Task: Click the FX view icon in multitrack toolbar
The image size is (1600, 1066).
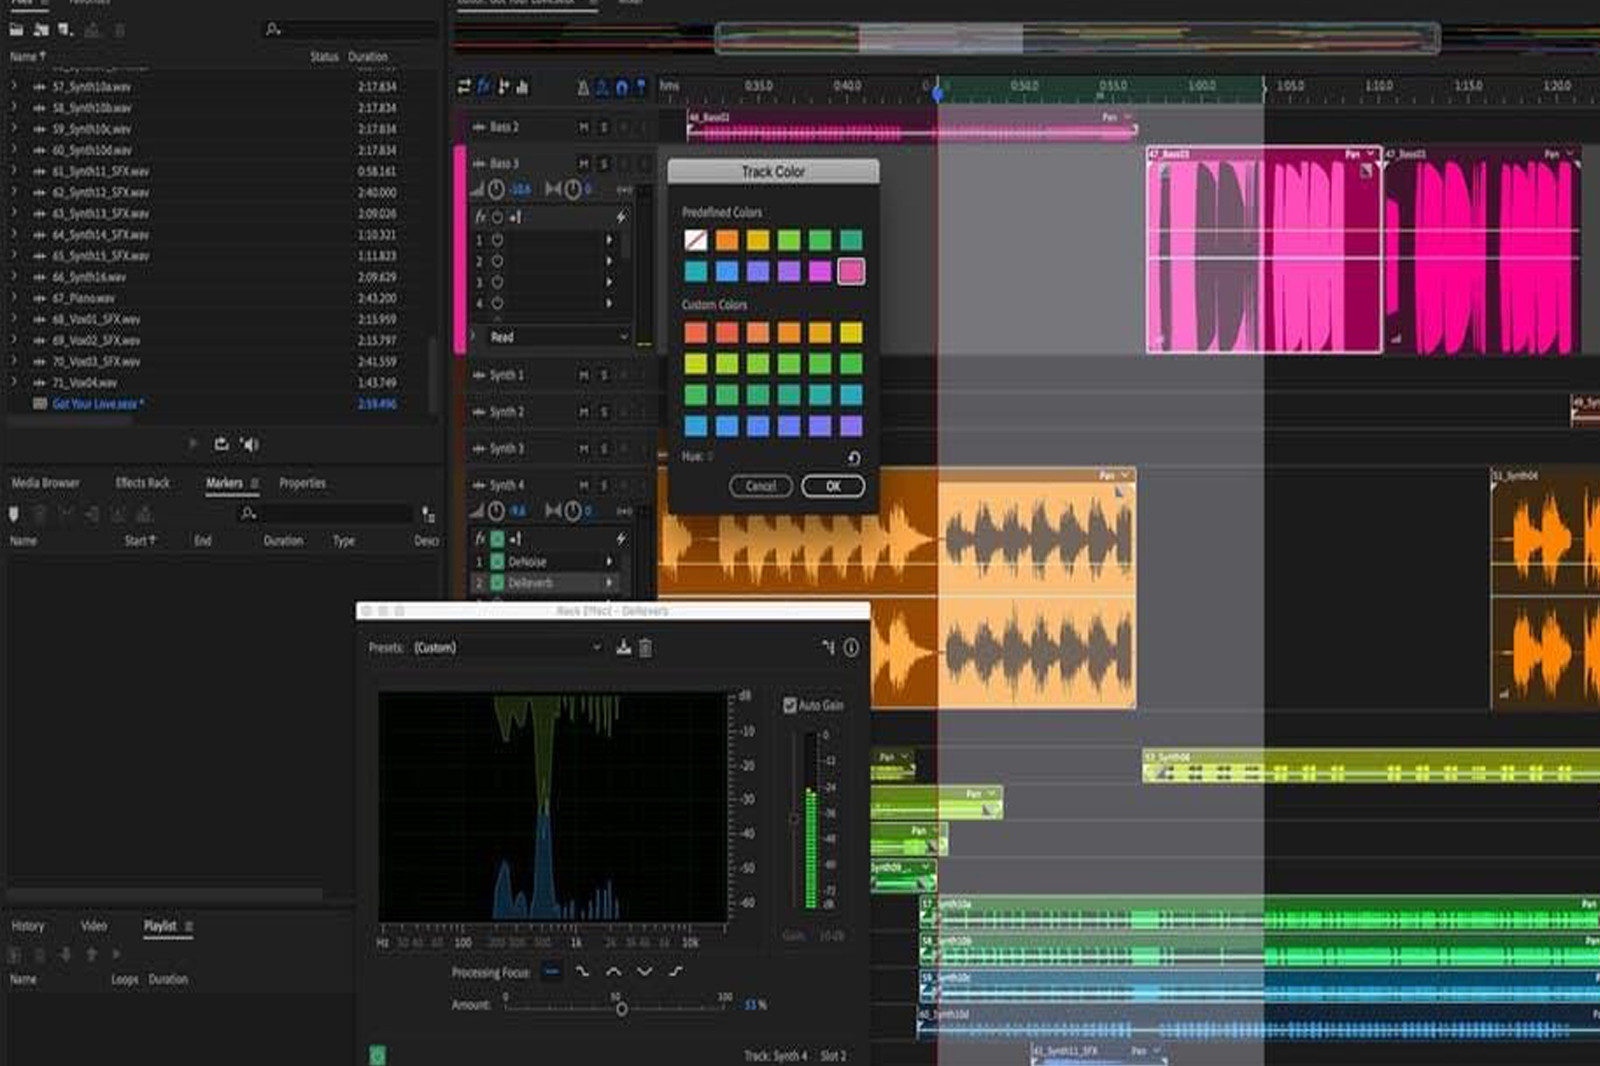Action: pyautogui.click(x=483, y=87)
